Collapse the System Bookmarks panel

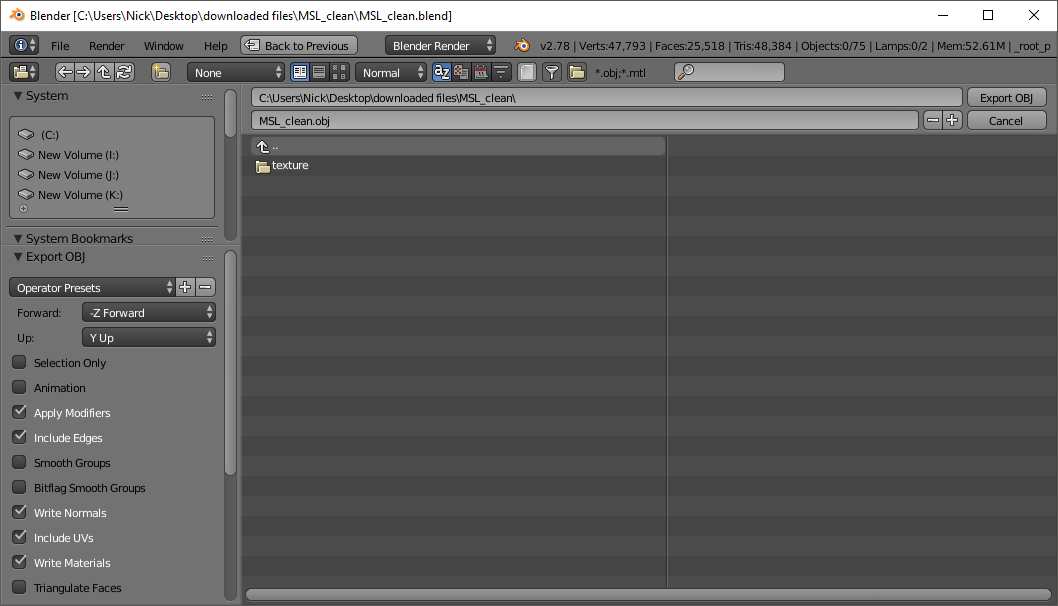pos(18,238)
